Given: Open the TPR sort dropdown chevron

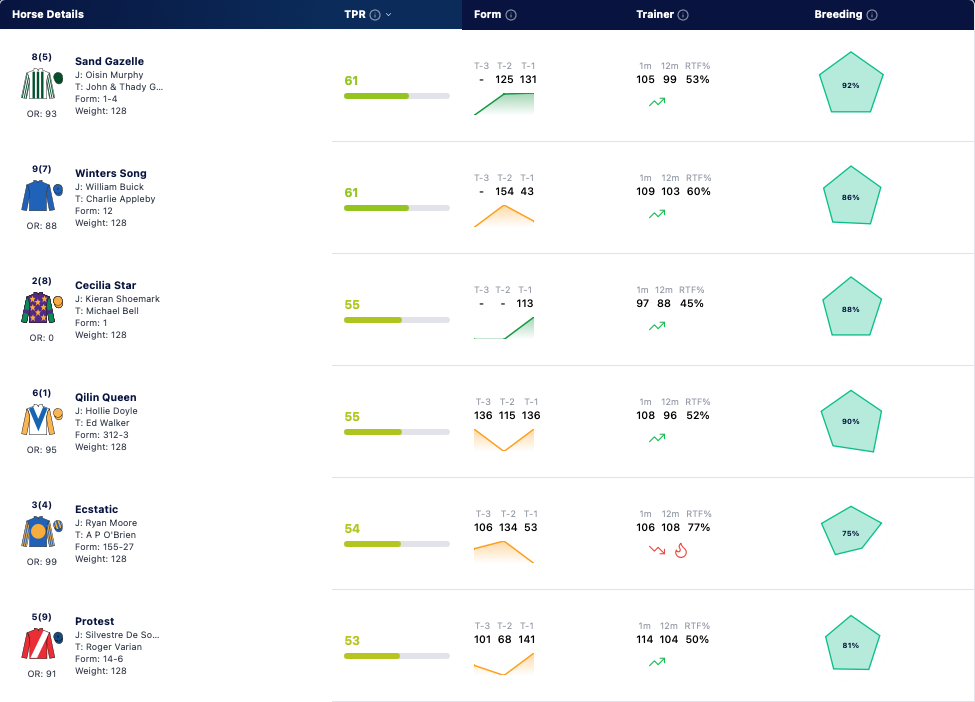Looking at the screenshot, I should (389, 14).
